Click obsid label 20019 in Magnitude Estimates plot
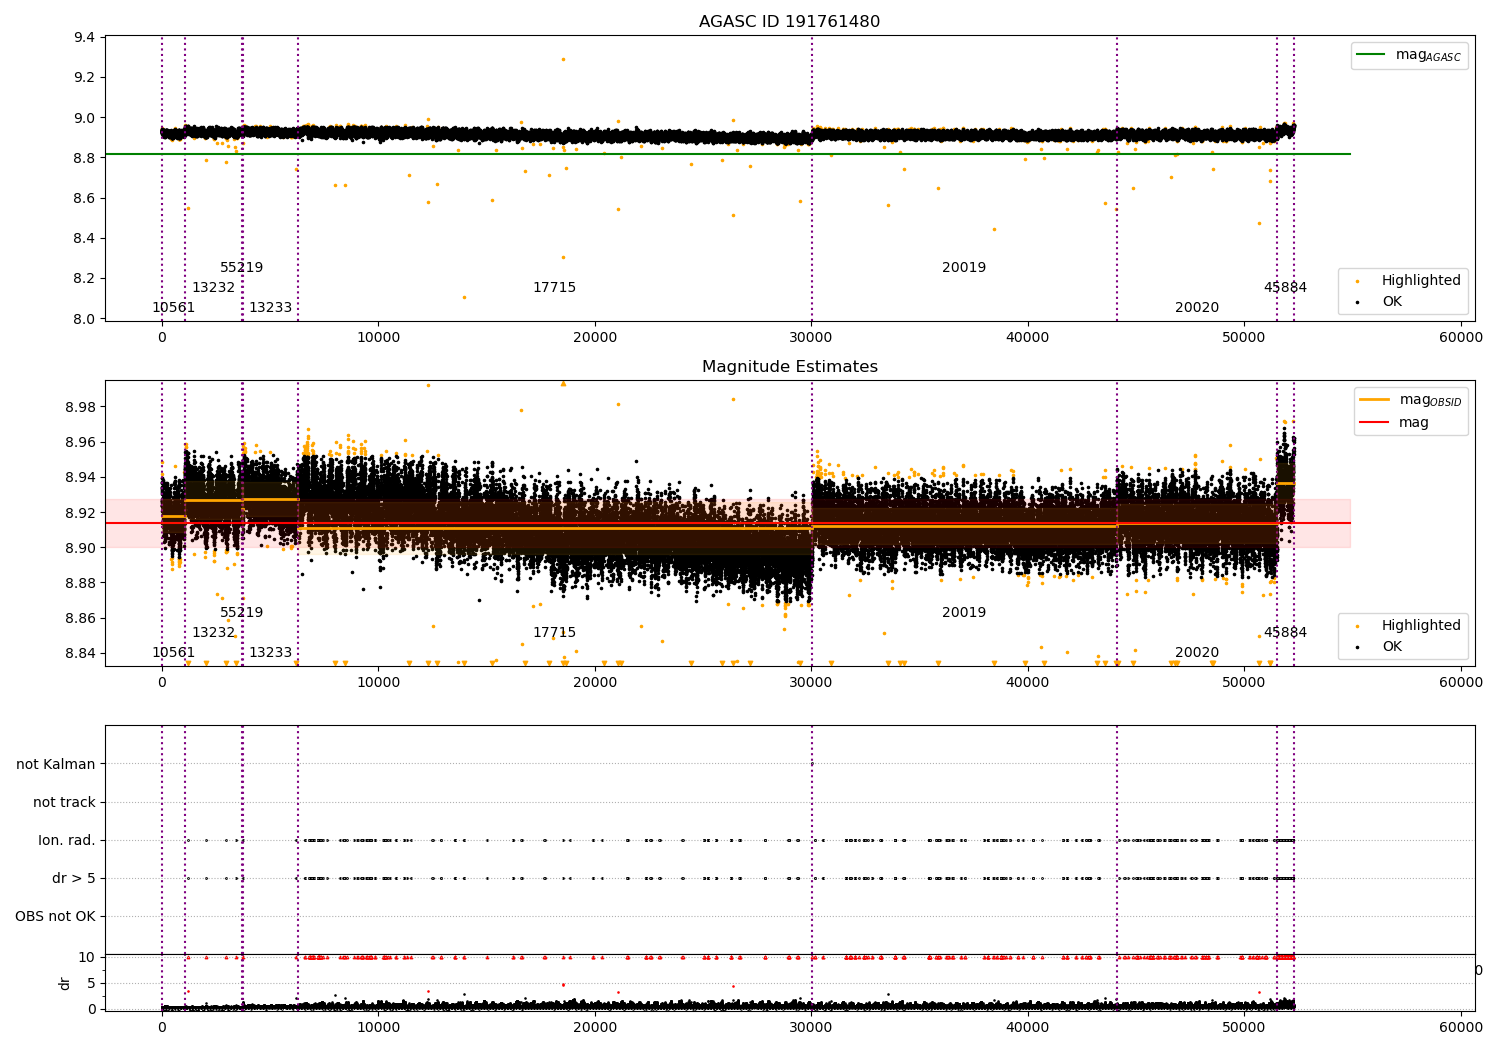The image size is (1500, 1050). pyautogui.click(x=964, y=612)
